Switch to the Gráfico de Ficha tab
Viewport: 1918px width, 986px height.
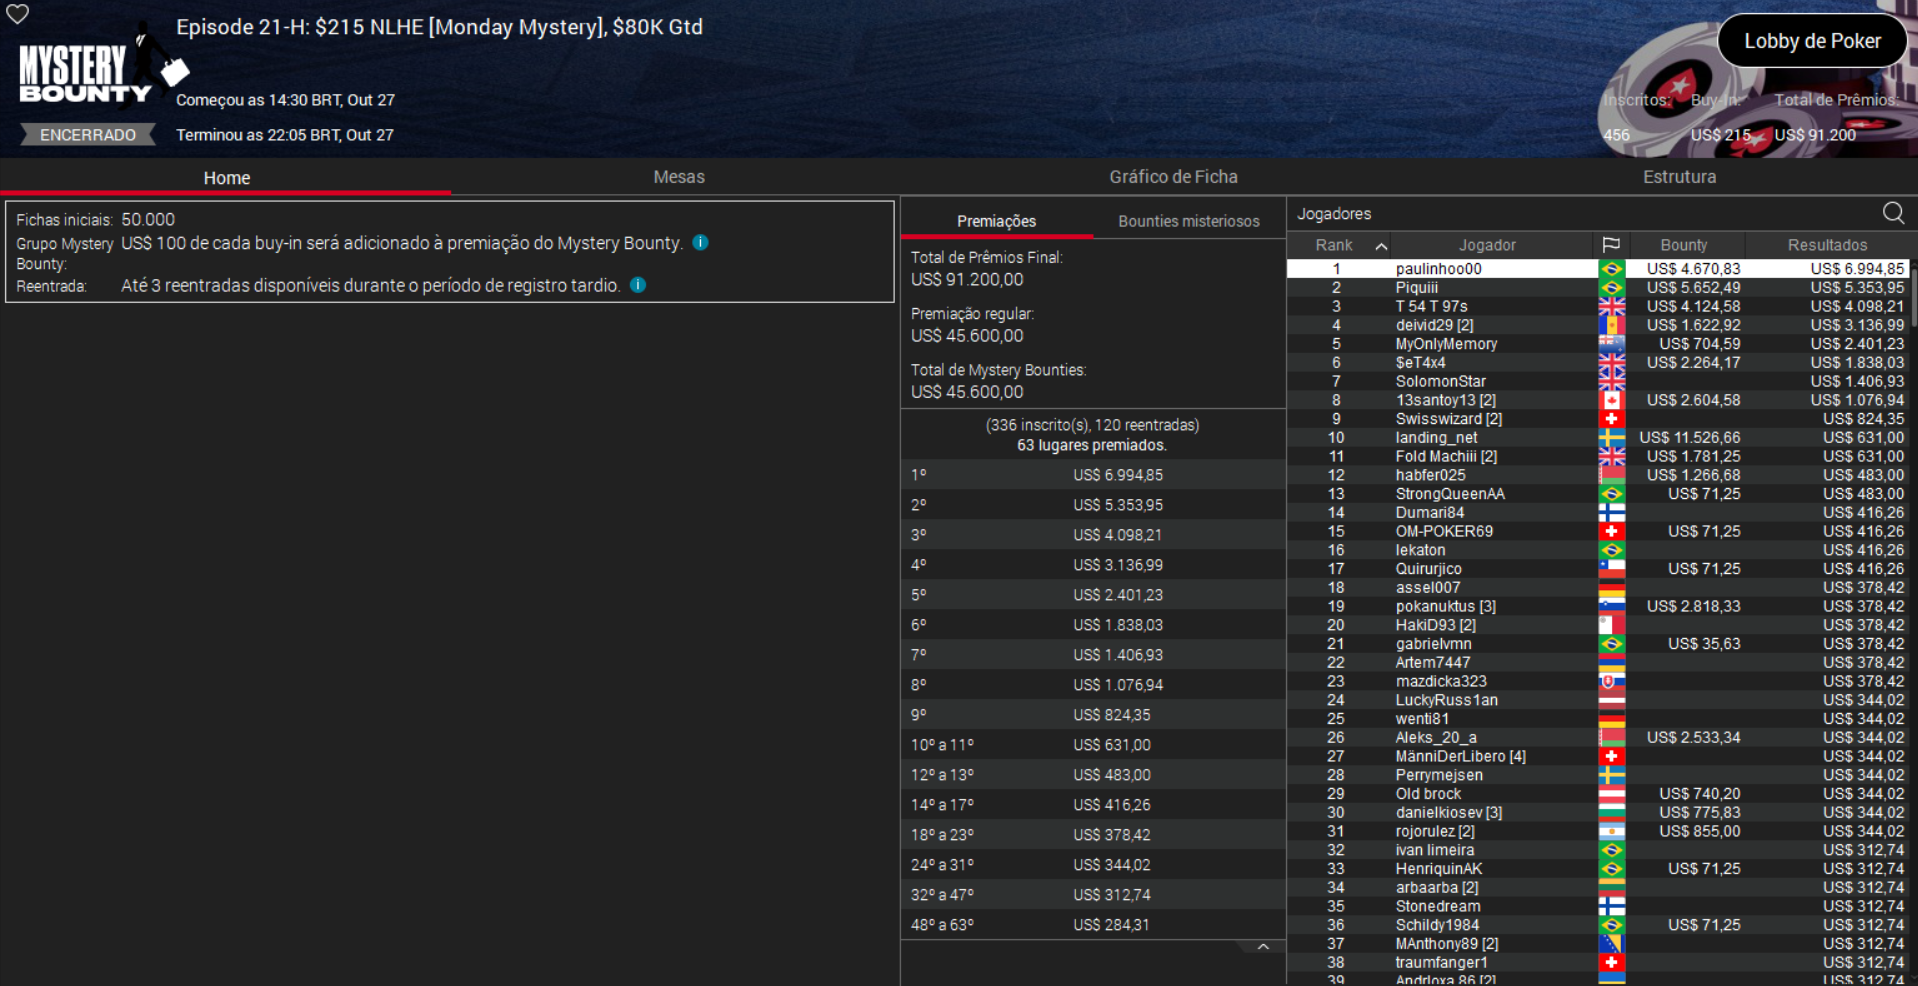1172,176
